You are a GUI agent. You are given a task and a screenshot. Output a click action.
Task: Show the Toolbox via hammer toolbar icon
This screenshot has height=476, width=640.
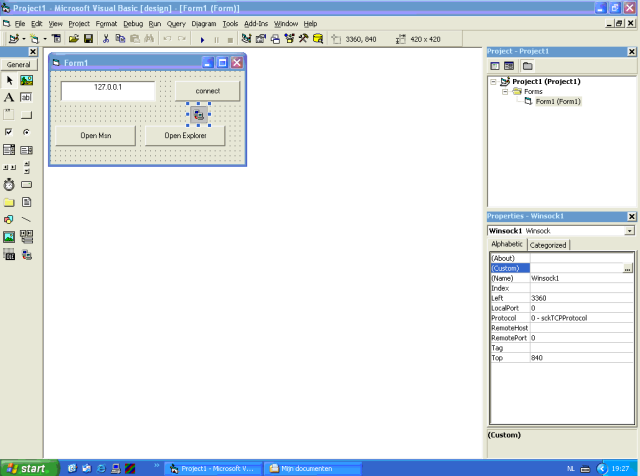pyautogui.click(x=303, y=39)
